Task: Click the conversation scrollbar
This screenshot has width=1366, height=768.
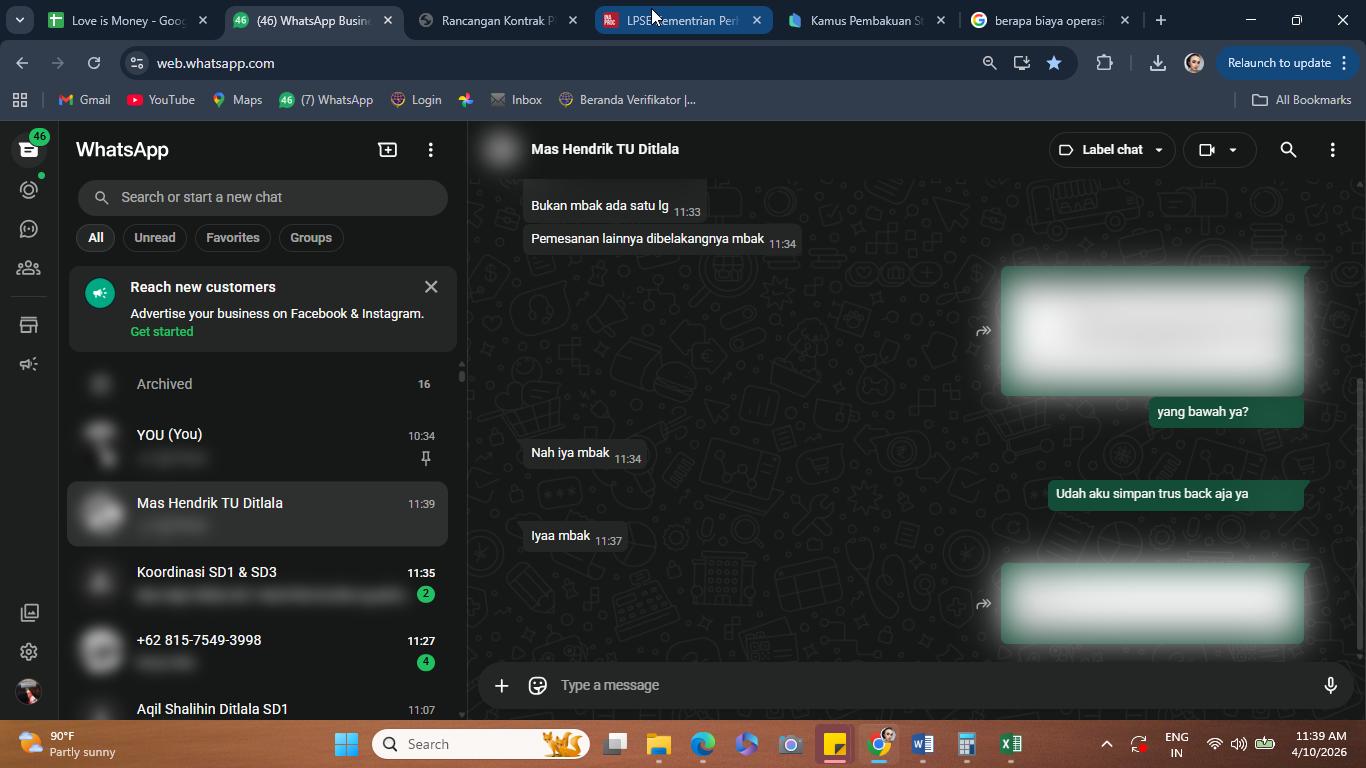Action: click(1360, 514)
